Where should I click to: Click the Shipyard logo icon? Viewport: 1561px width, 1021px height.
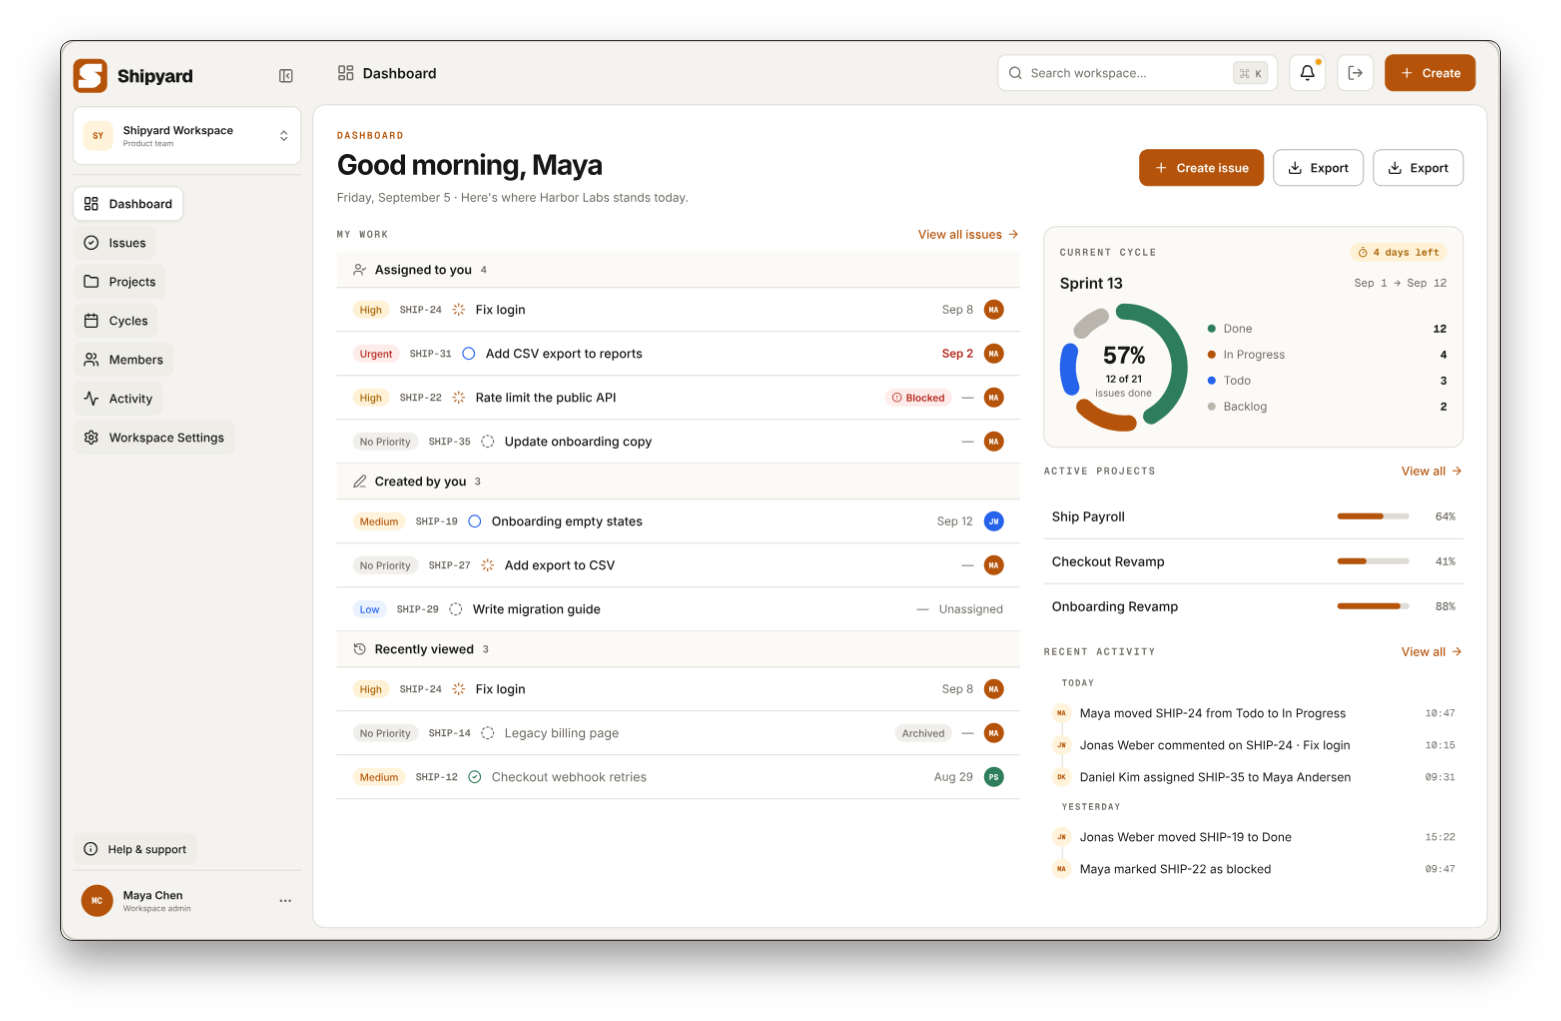point(90,76)
